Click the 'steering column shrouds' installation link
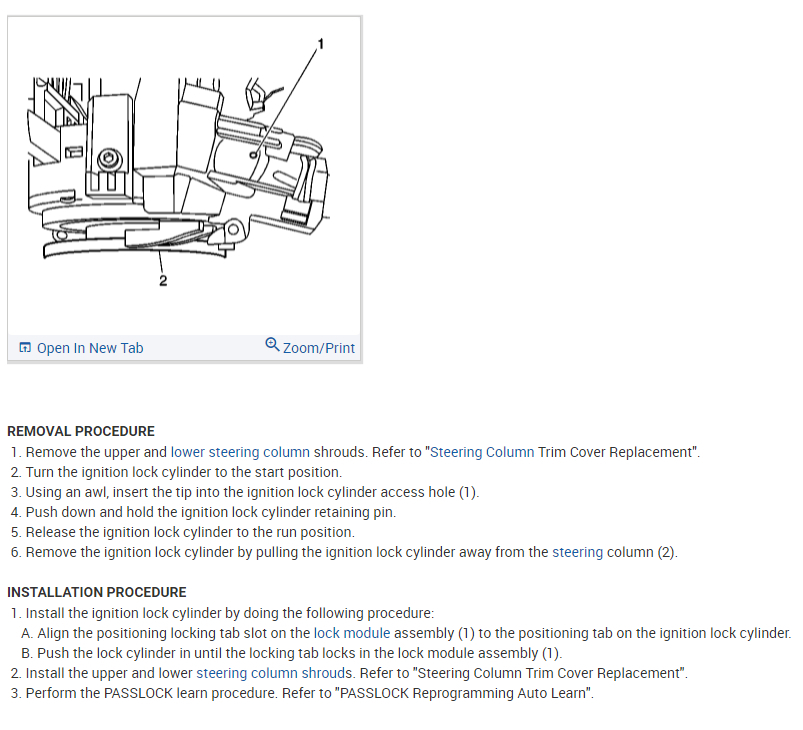803x730 pixels. point(274,673)
